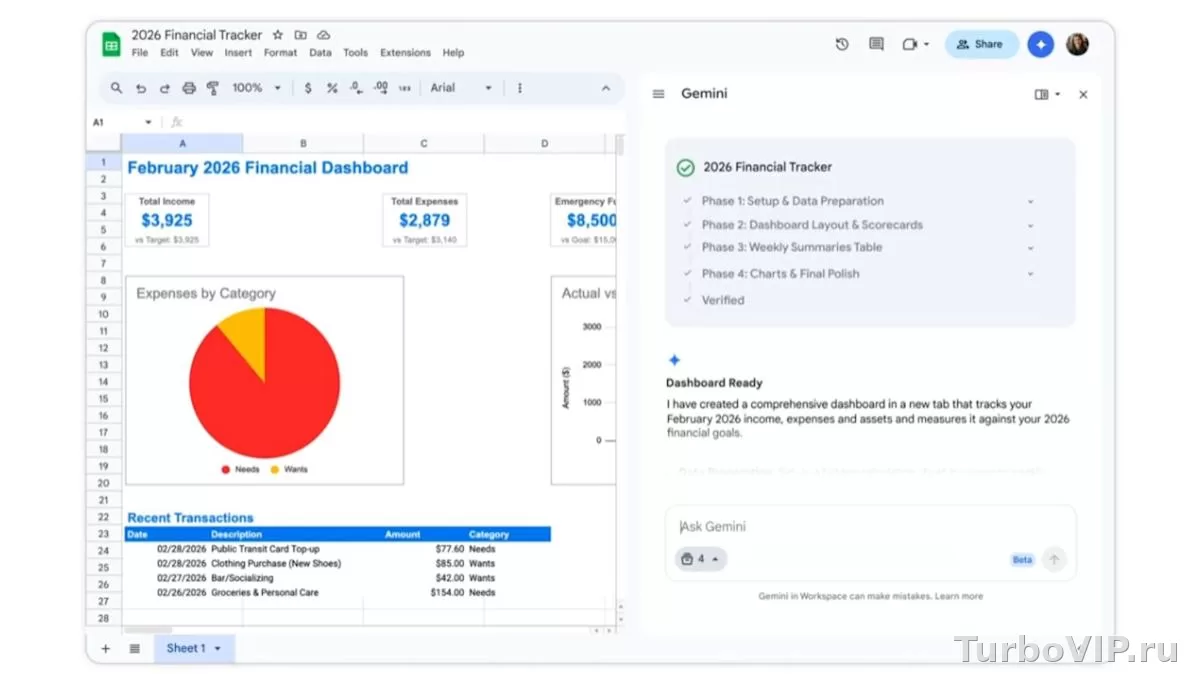1200x675 pixels.
Task: Click the Share button
Action: (x=981, y=44)
